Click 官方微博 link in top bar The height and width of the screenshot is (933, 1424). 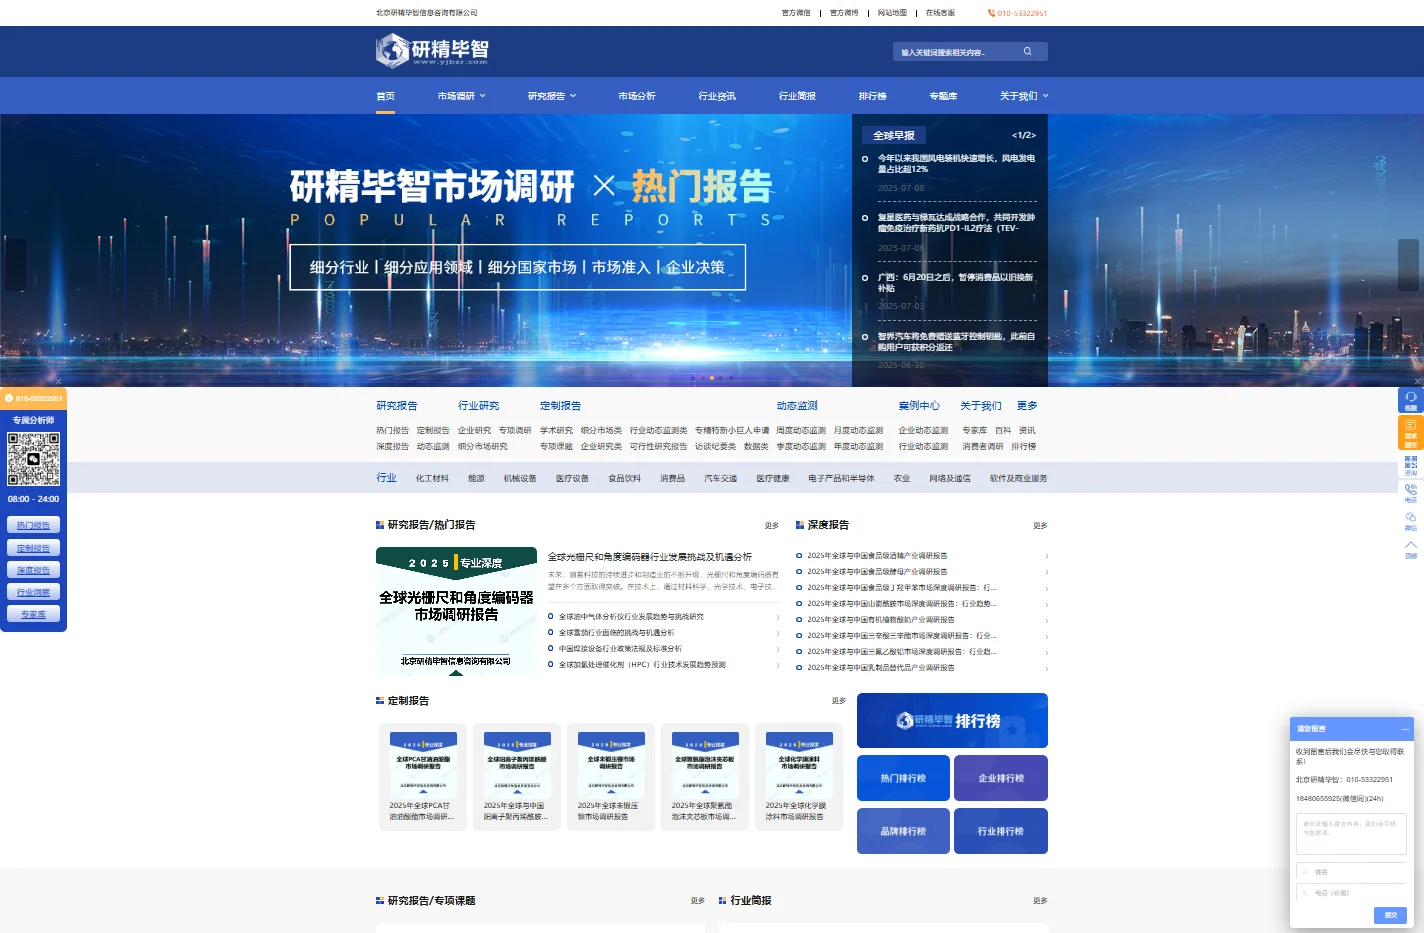click(844, 13)
